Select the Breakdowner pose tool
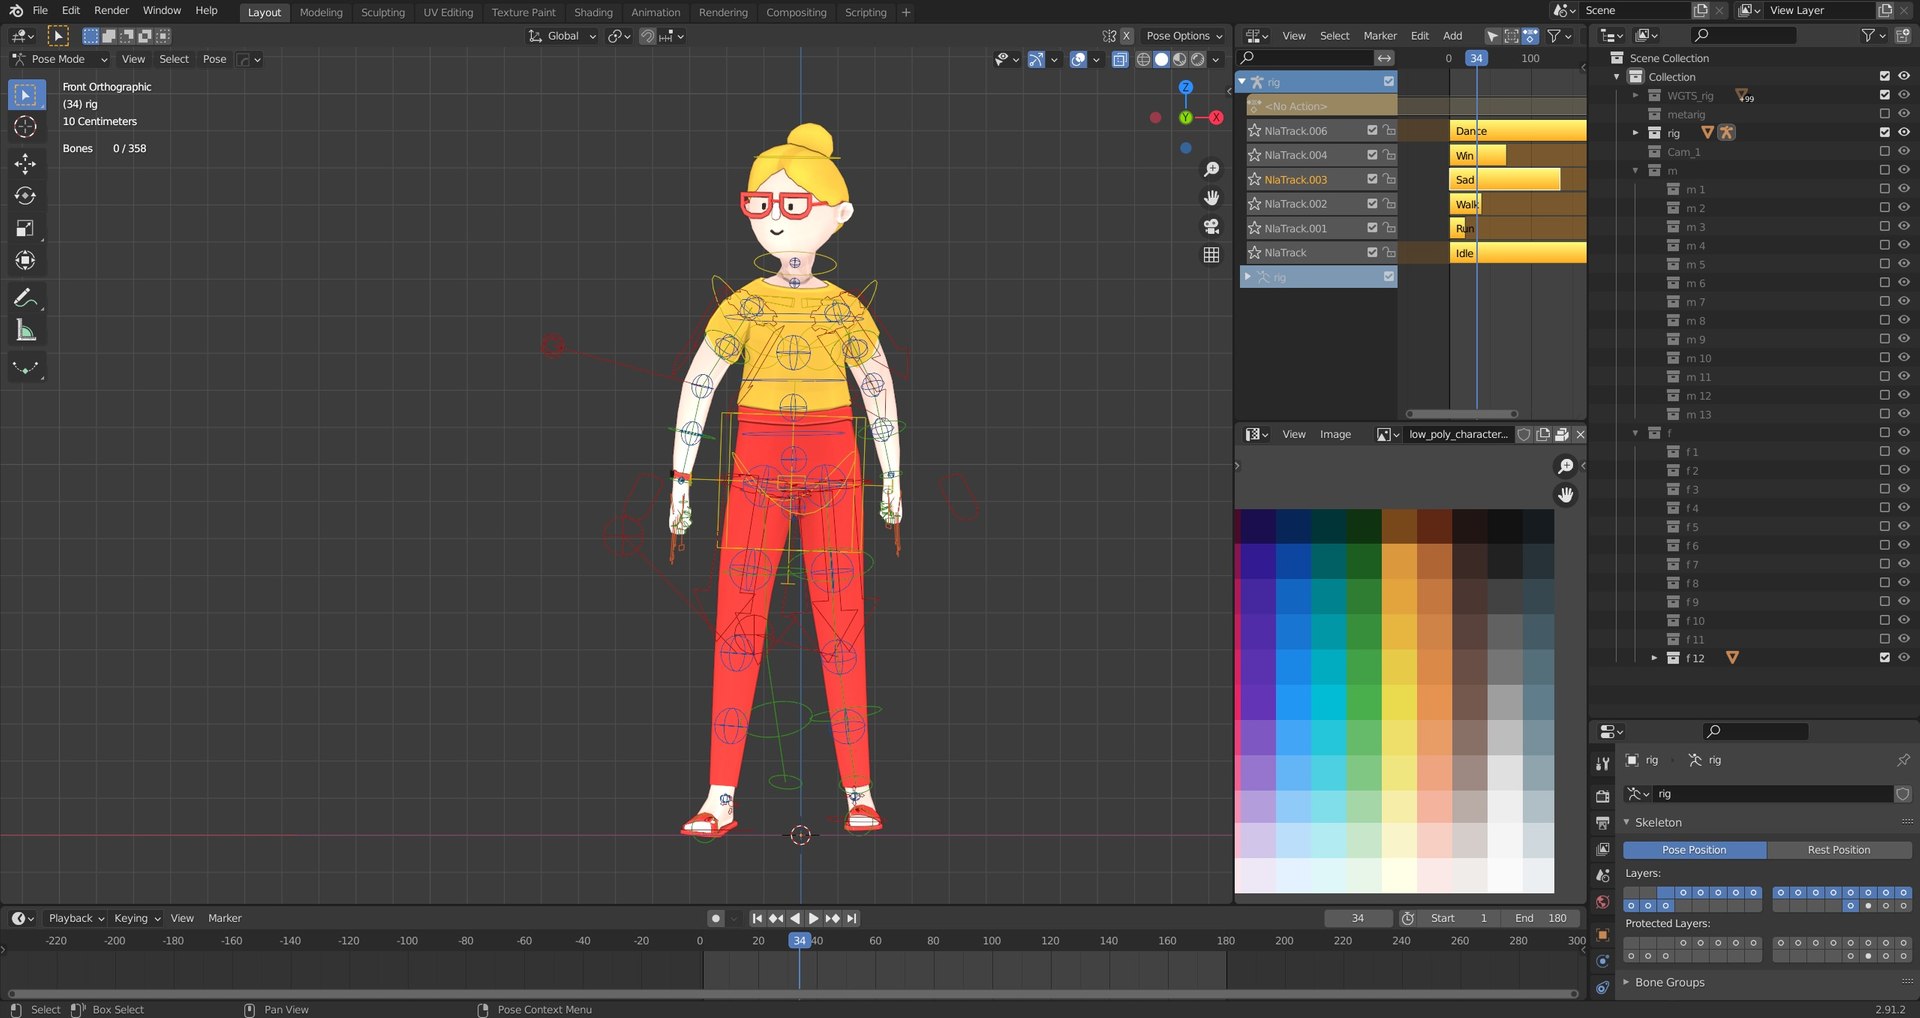The width and height of the screenshot is (1920, 1018). 25,368
